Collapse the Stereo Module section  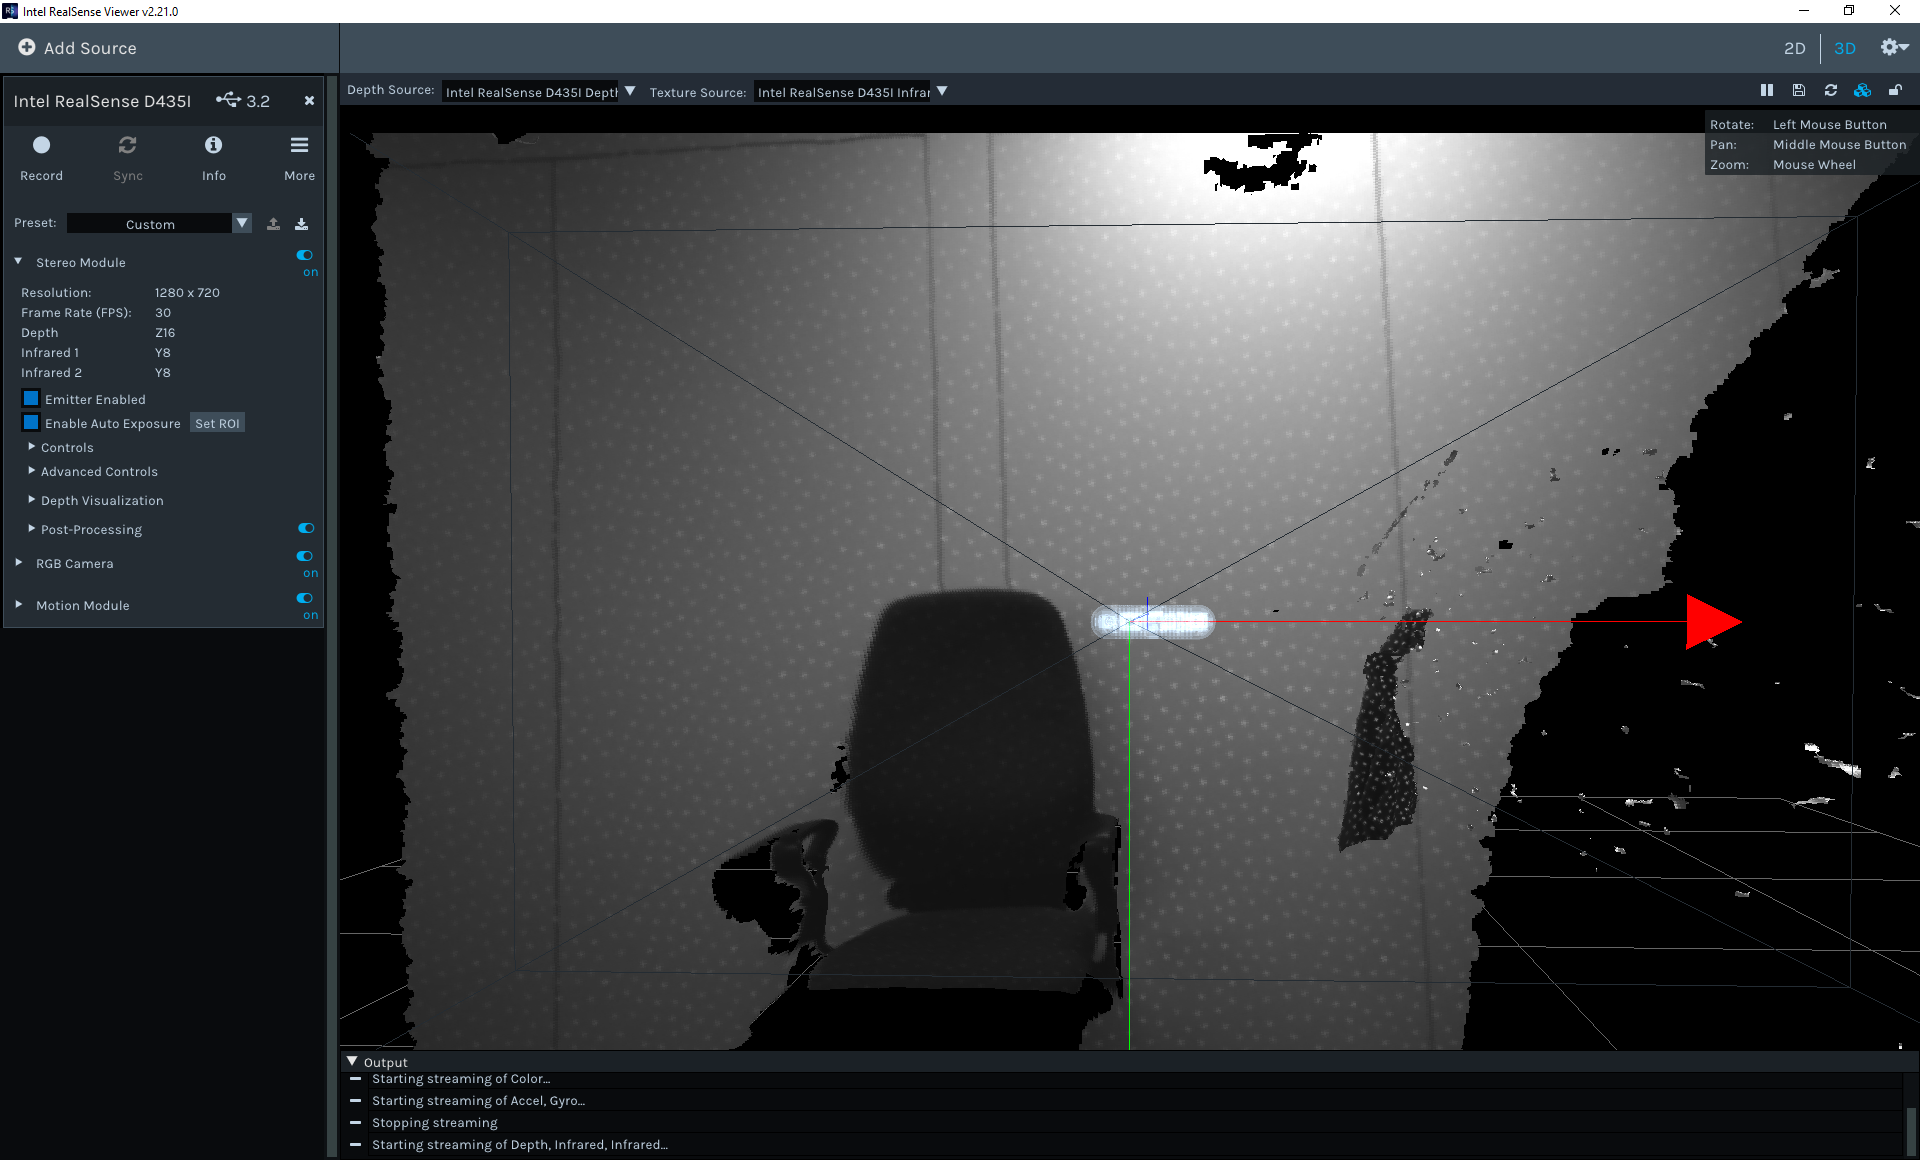(x=18, y=261)
